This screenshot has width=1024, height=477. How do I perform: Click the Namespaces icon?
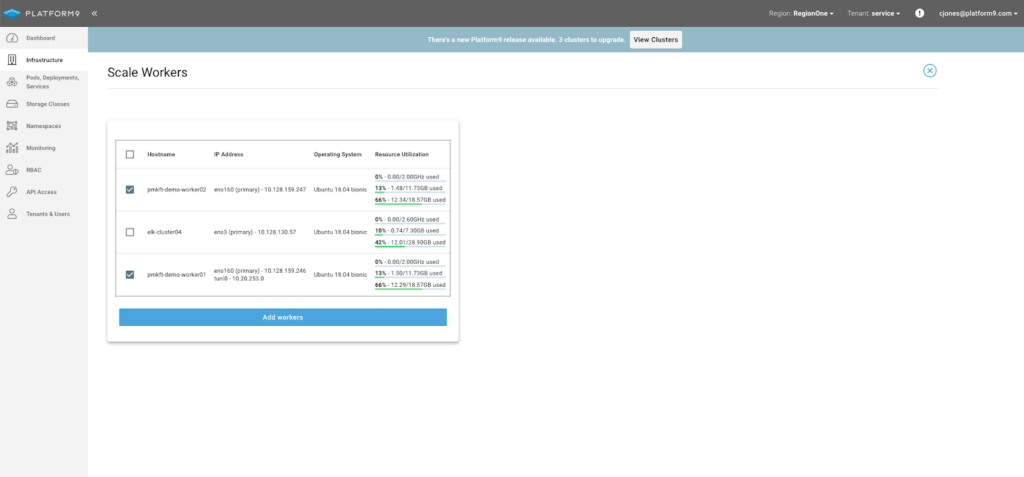click(12, 125)
